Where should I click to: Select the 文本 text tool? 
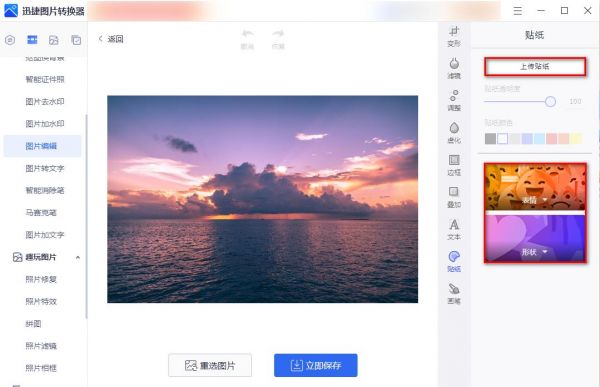coord(454,229)
